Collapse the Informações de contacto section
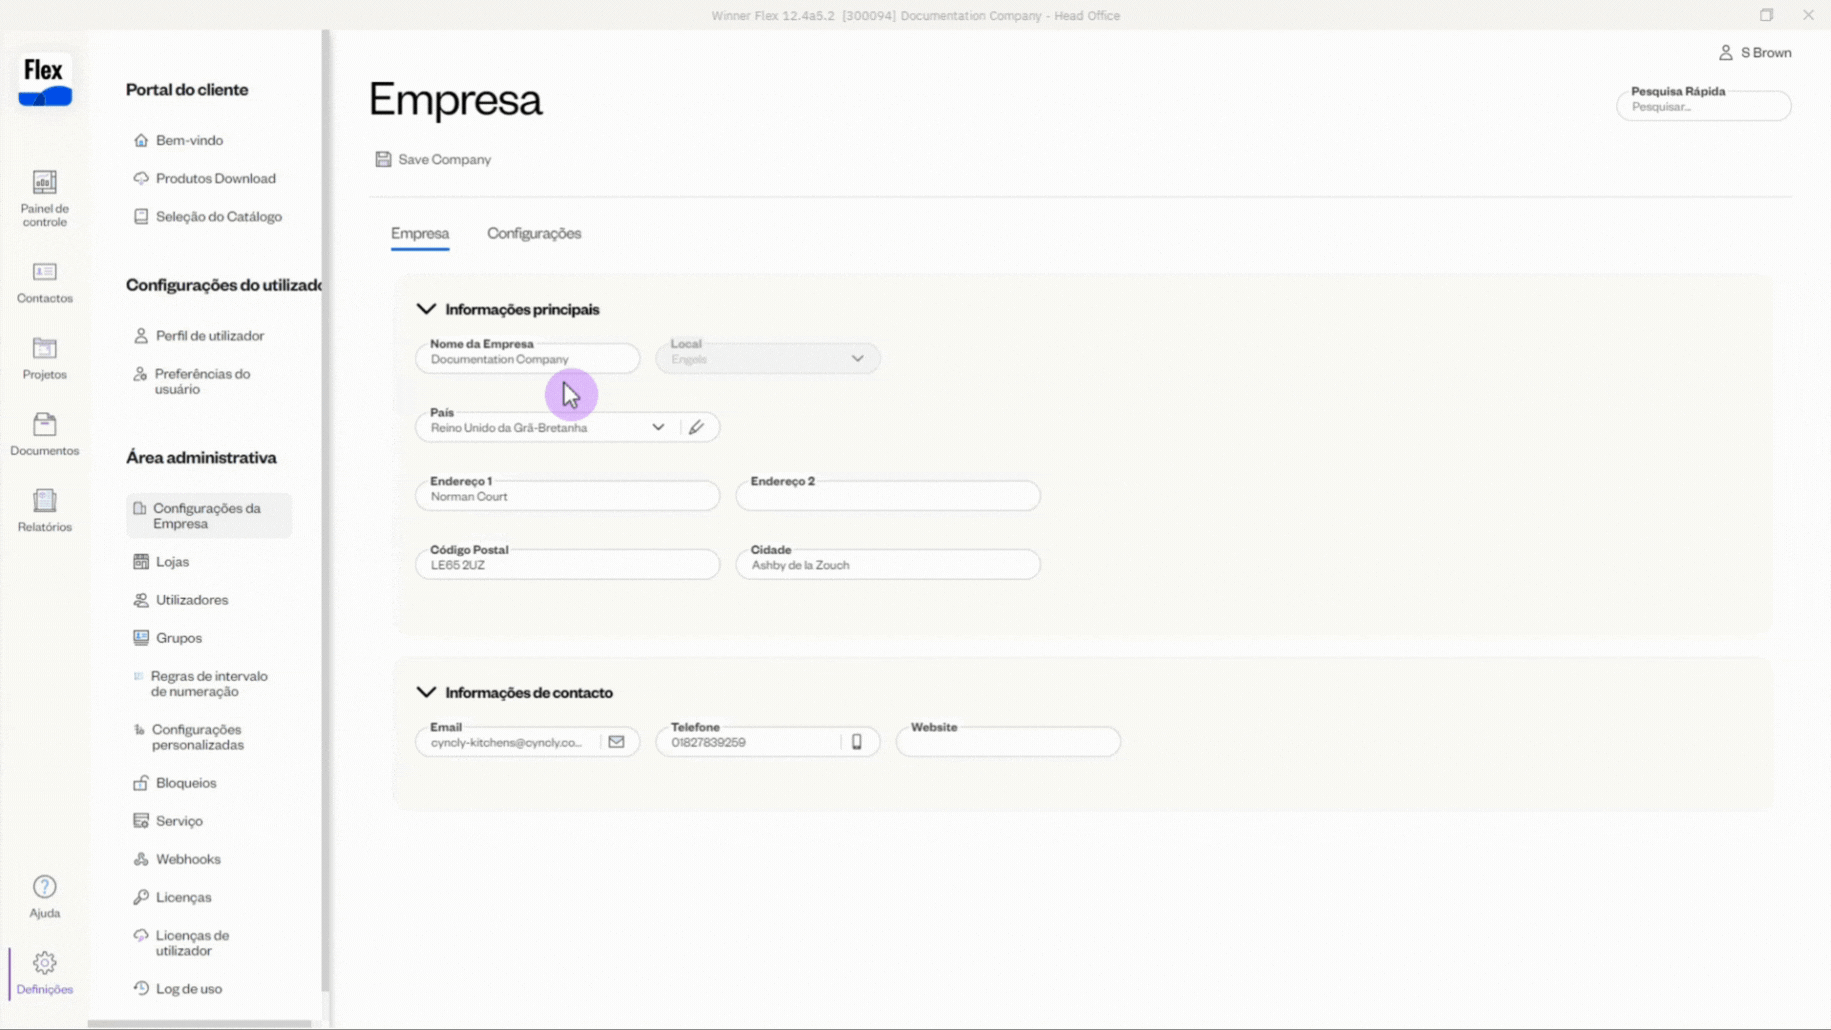 [427, 691]
